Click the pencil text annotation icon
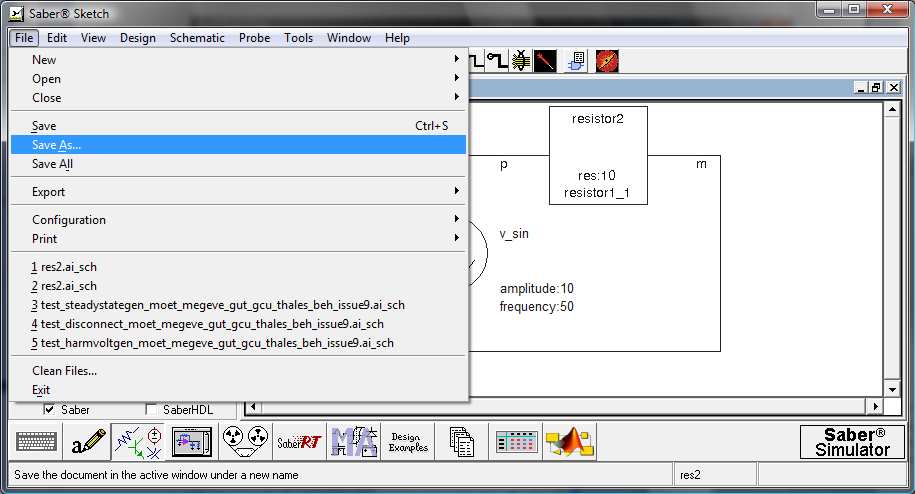This screenshot has width=915, height=494. point(88,442)
